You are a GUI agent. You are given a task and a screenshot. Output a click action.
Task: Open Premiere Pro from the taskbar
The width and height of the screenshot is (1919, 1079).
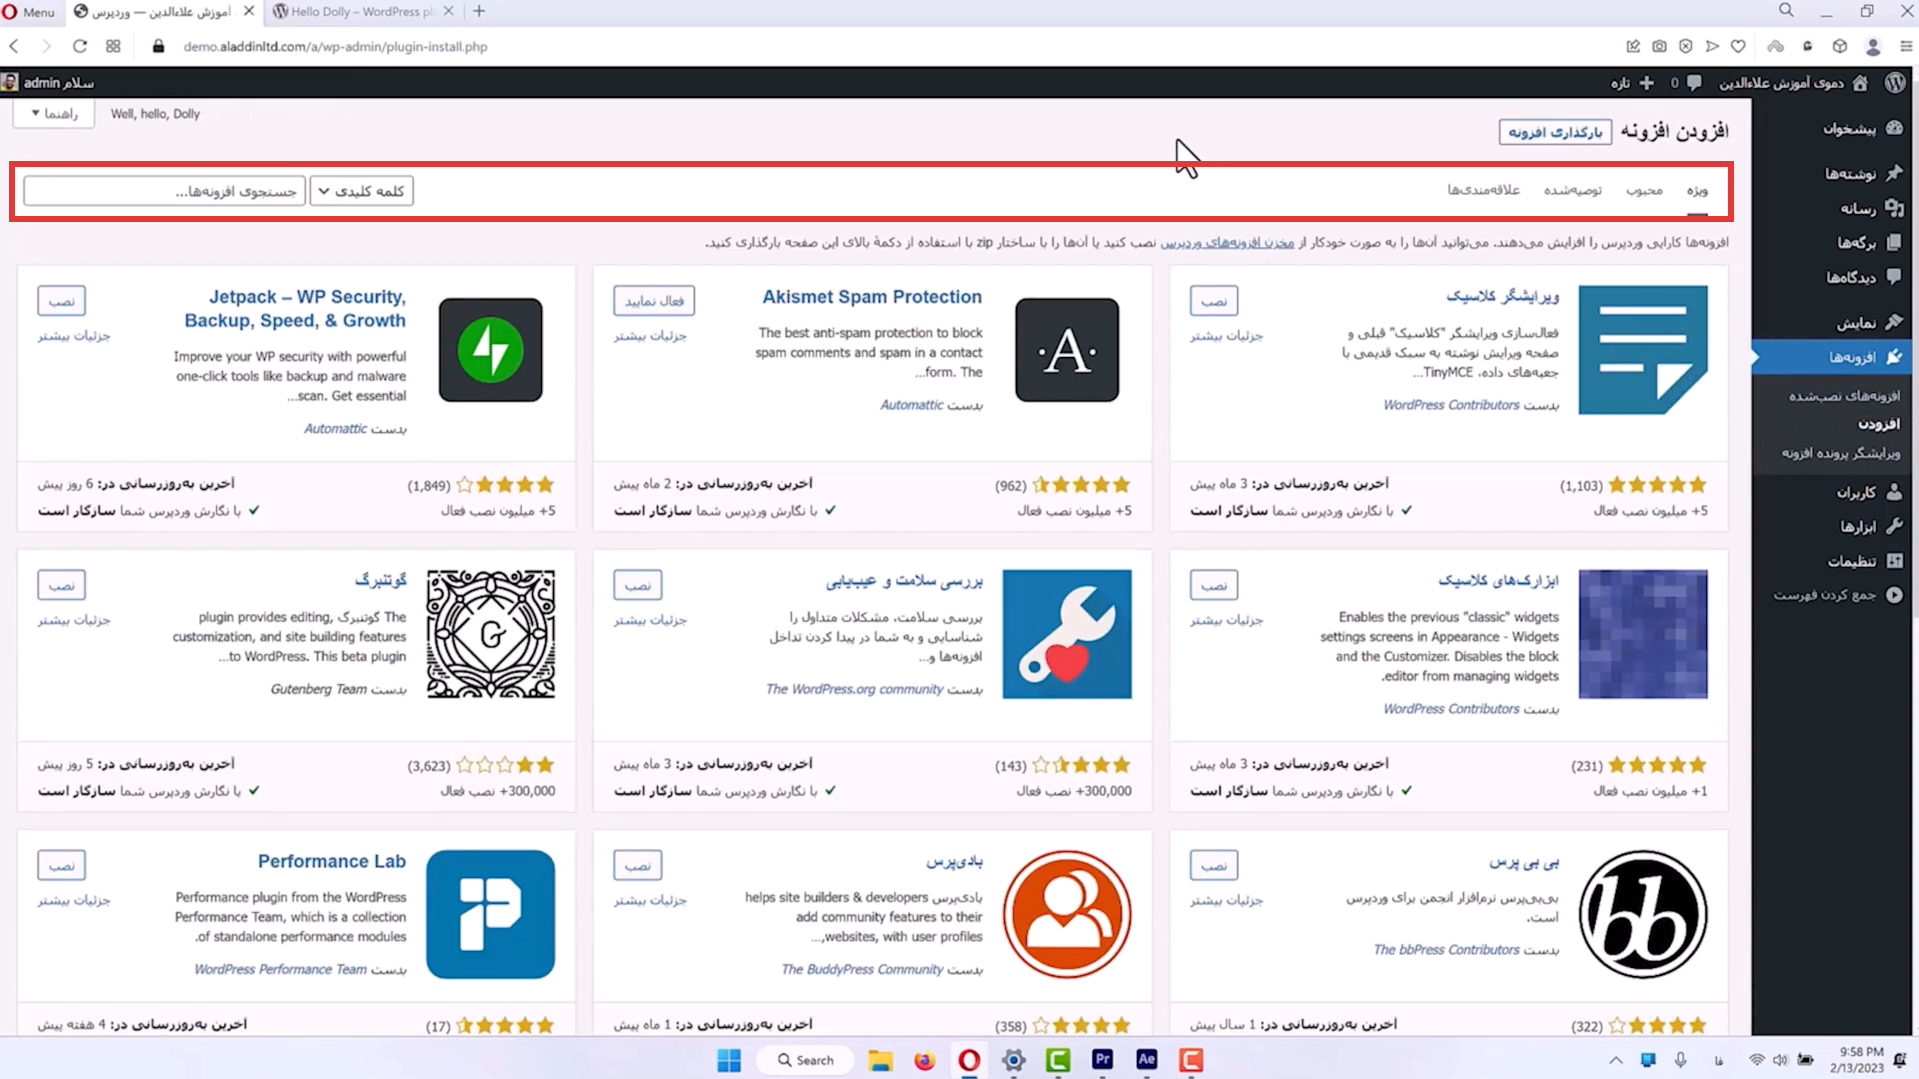point(1102,1060)
